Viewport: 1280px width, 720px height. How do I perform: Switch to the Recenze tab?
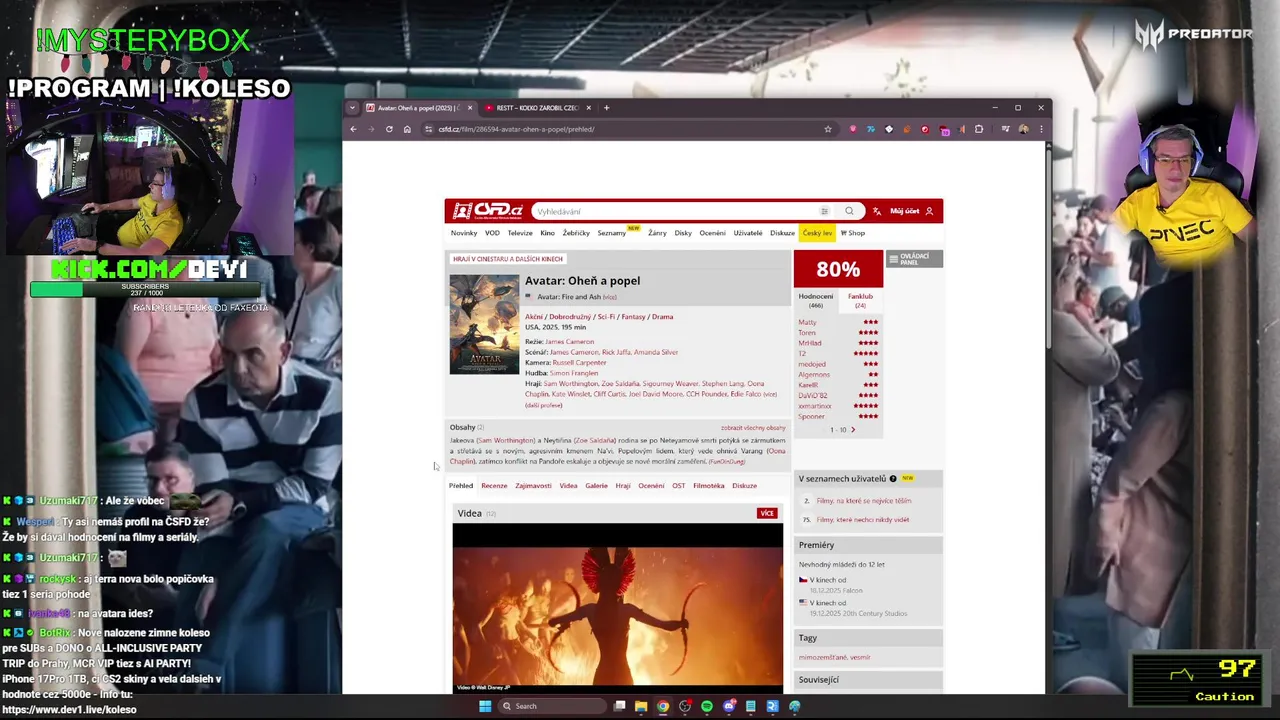tap(494, 486)
